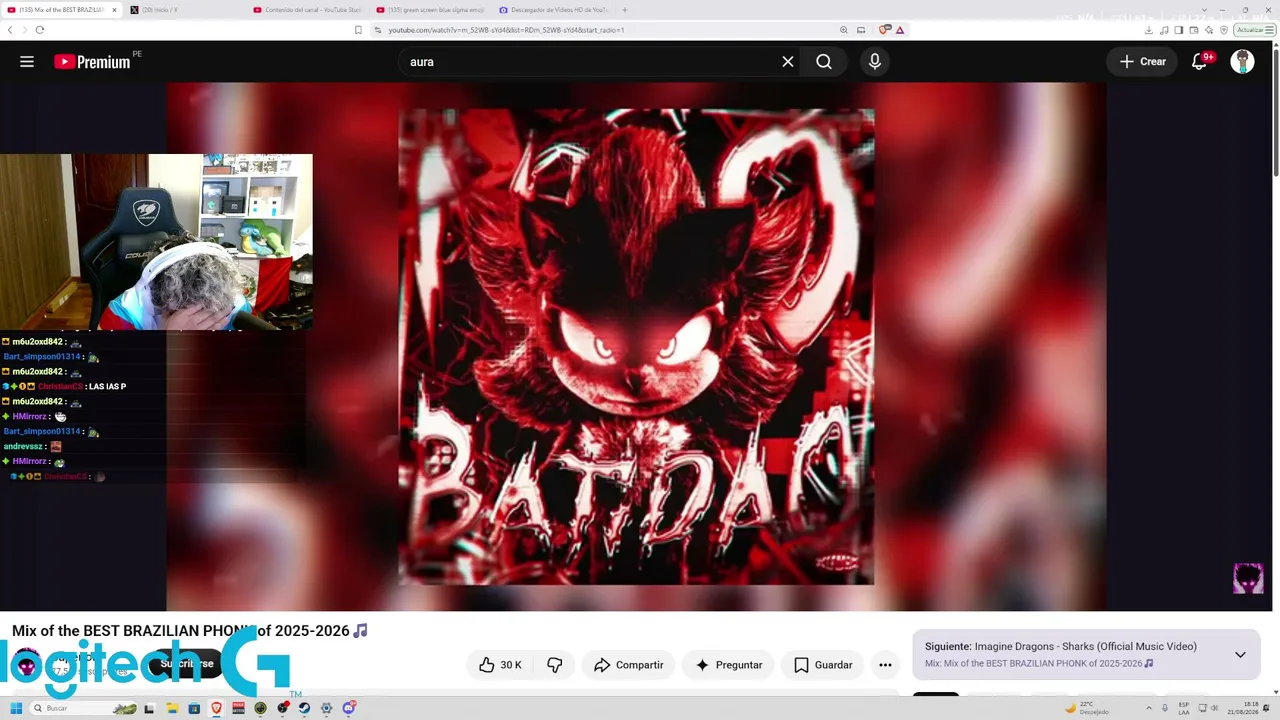This screenshot has height=720, width=1280.
Task: Click the magnifier search button
Action: point(823,62)
